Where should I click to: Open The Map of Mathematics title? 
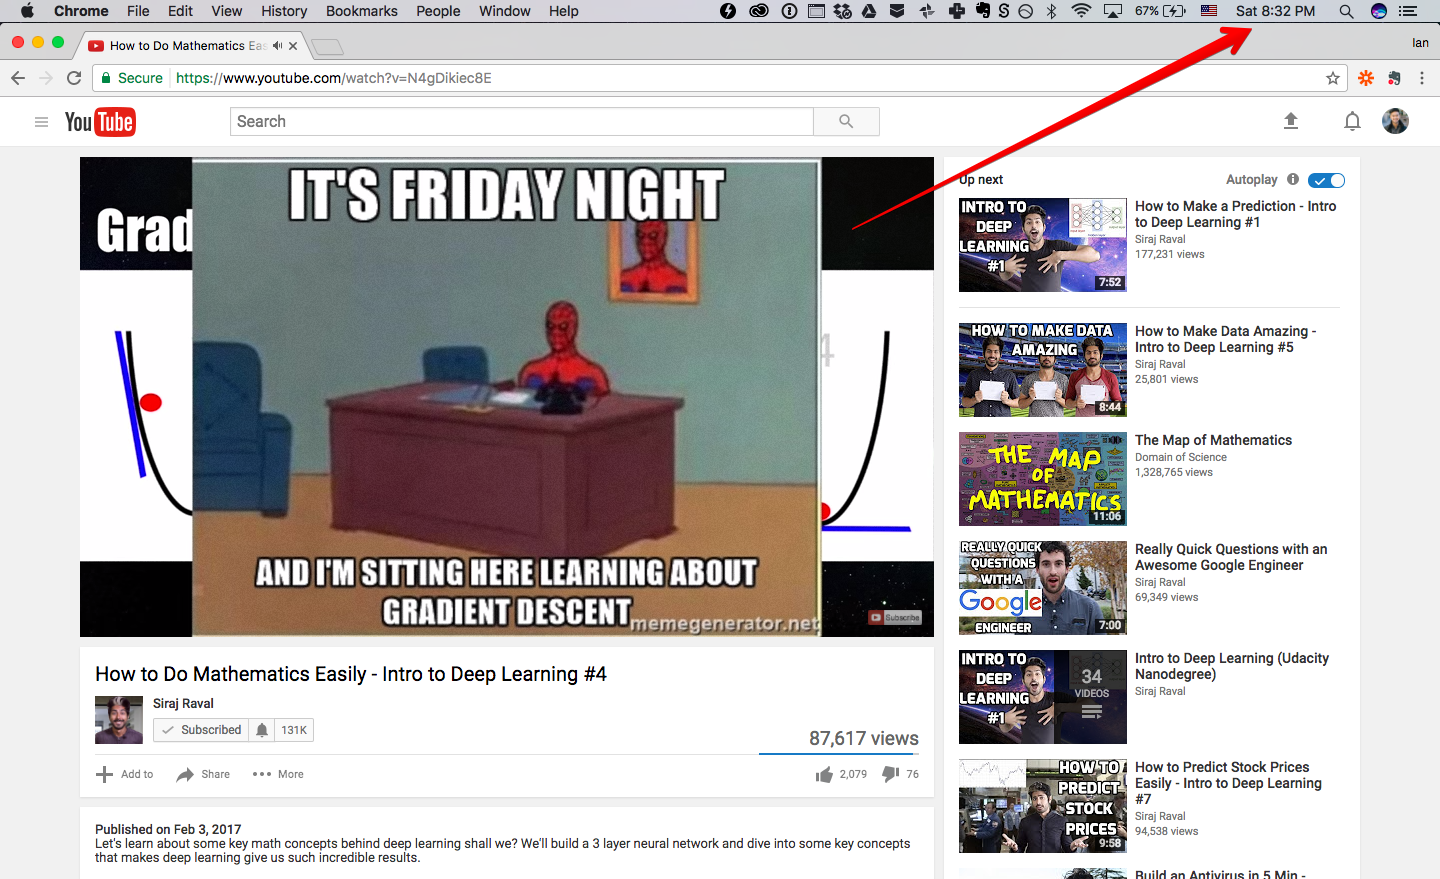pos(1213,440)
